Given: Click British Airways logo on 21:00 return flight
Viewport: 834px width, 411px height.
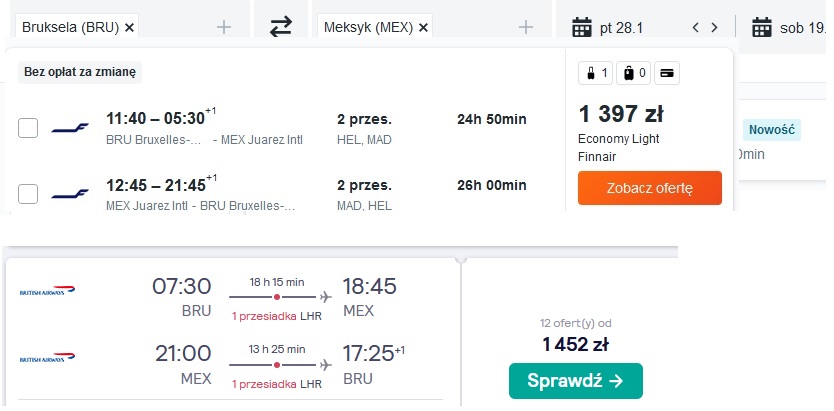Looking at the screenshot, I should 47,357.
